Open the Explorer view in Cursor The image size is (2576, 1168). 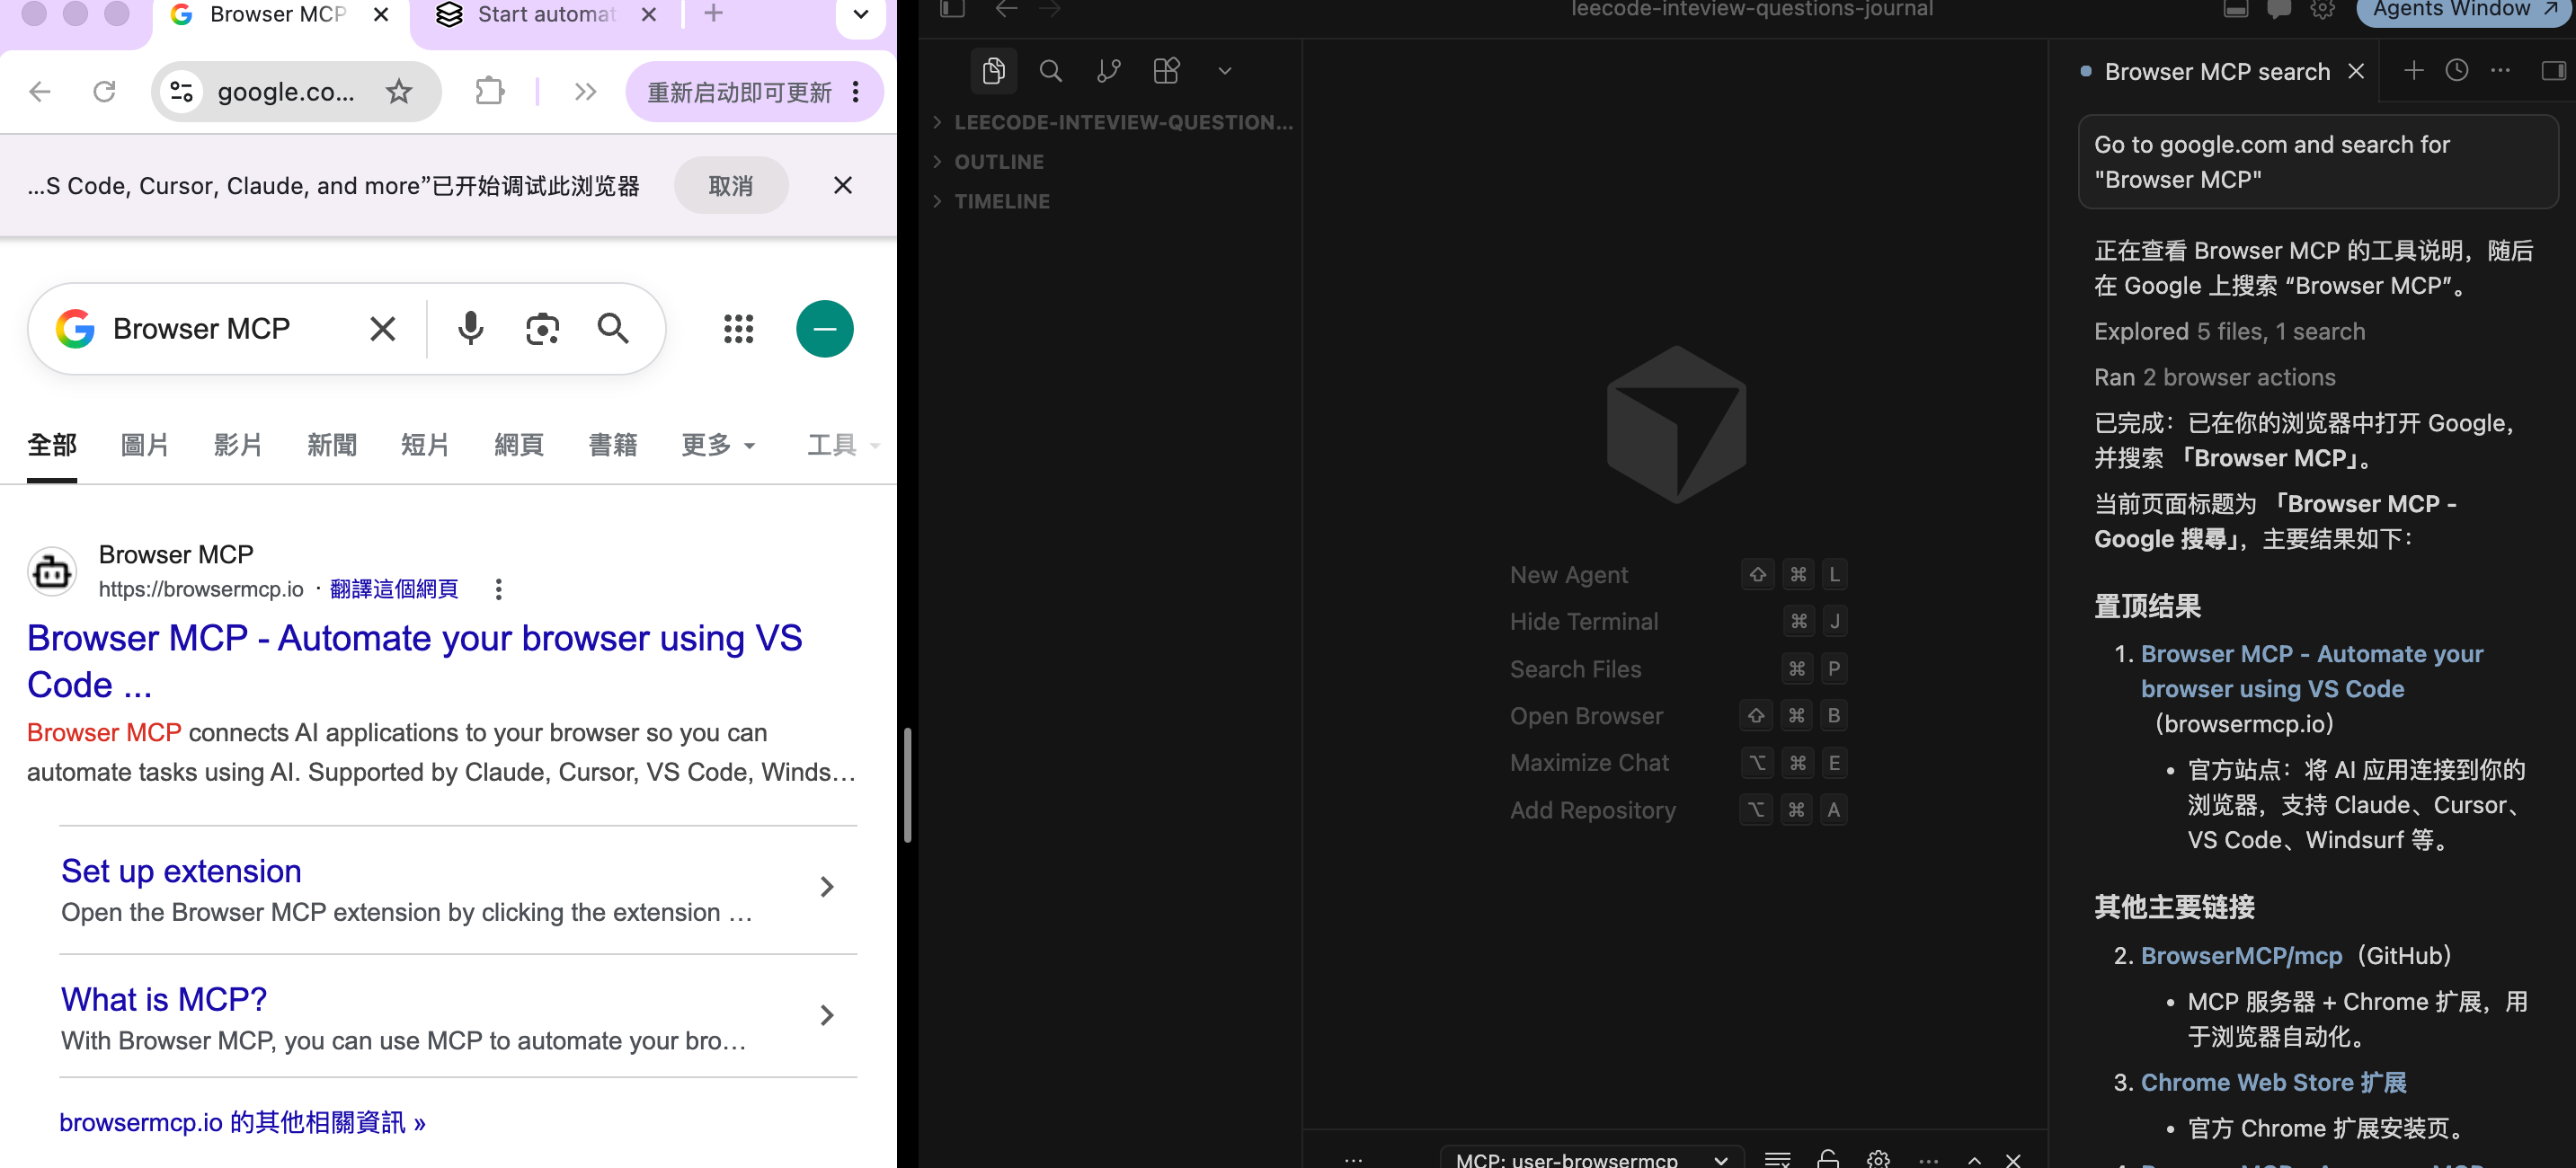coord(993,71)
